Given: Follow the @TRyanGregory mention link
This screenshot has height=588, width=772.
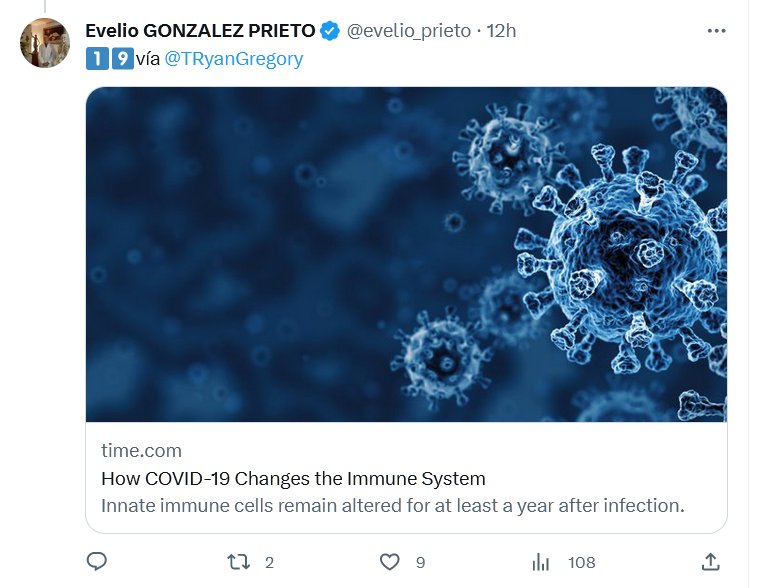Looking at the screenshot, I should (233, 59).
